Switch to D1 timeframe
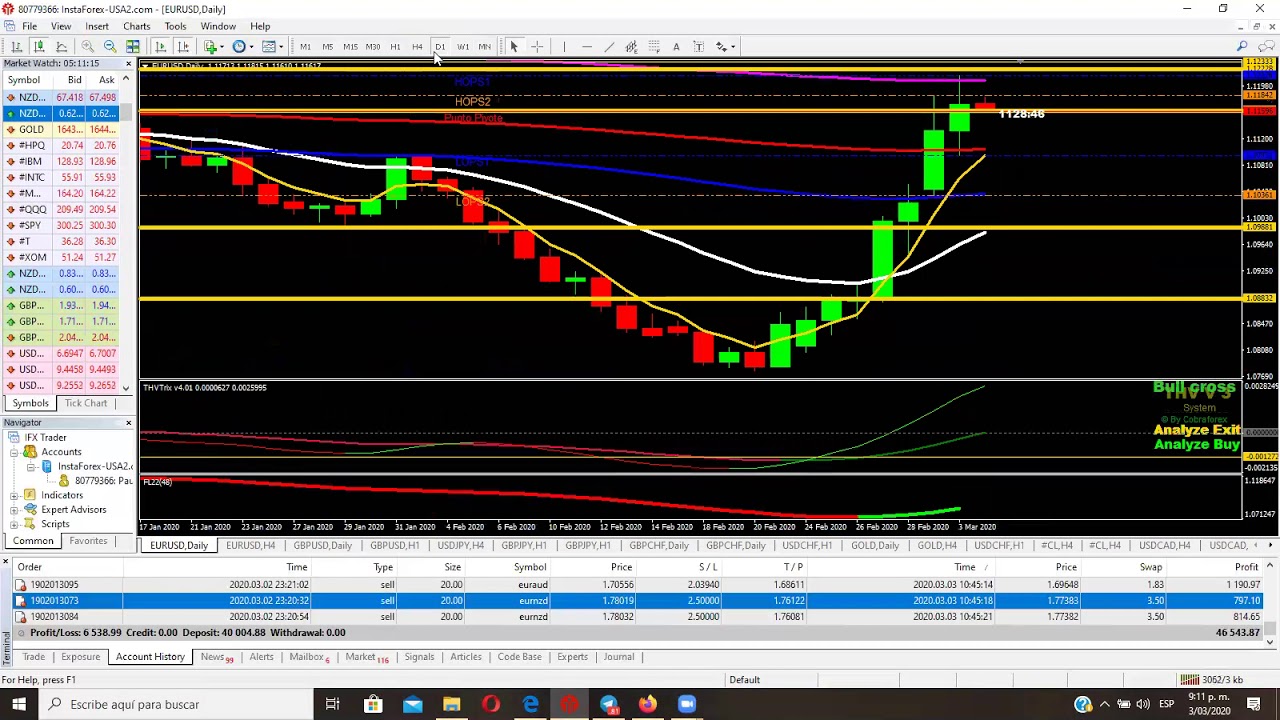1280x720 pixels. [440, 46]
